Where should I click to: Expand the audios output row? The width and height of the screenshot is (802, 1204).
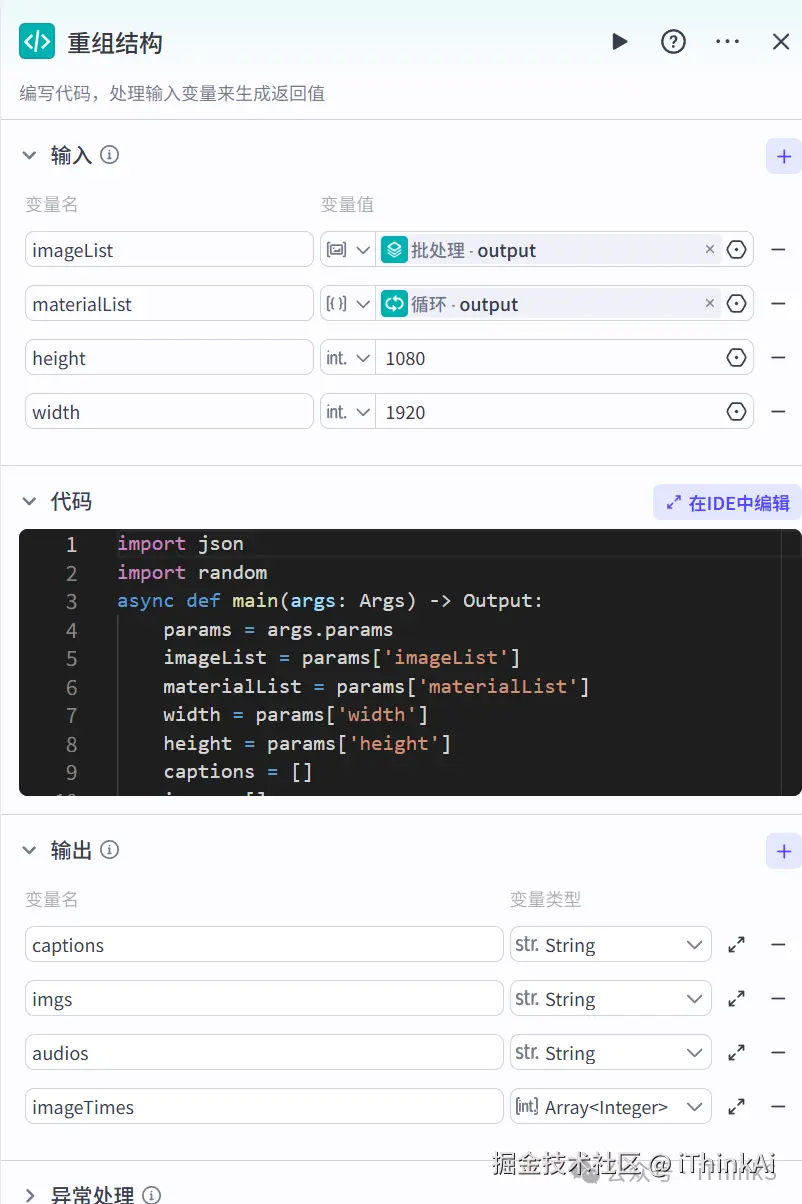(x=737, y=1053)
